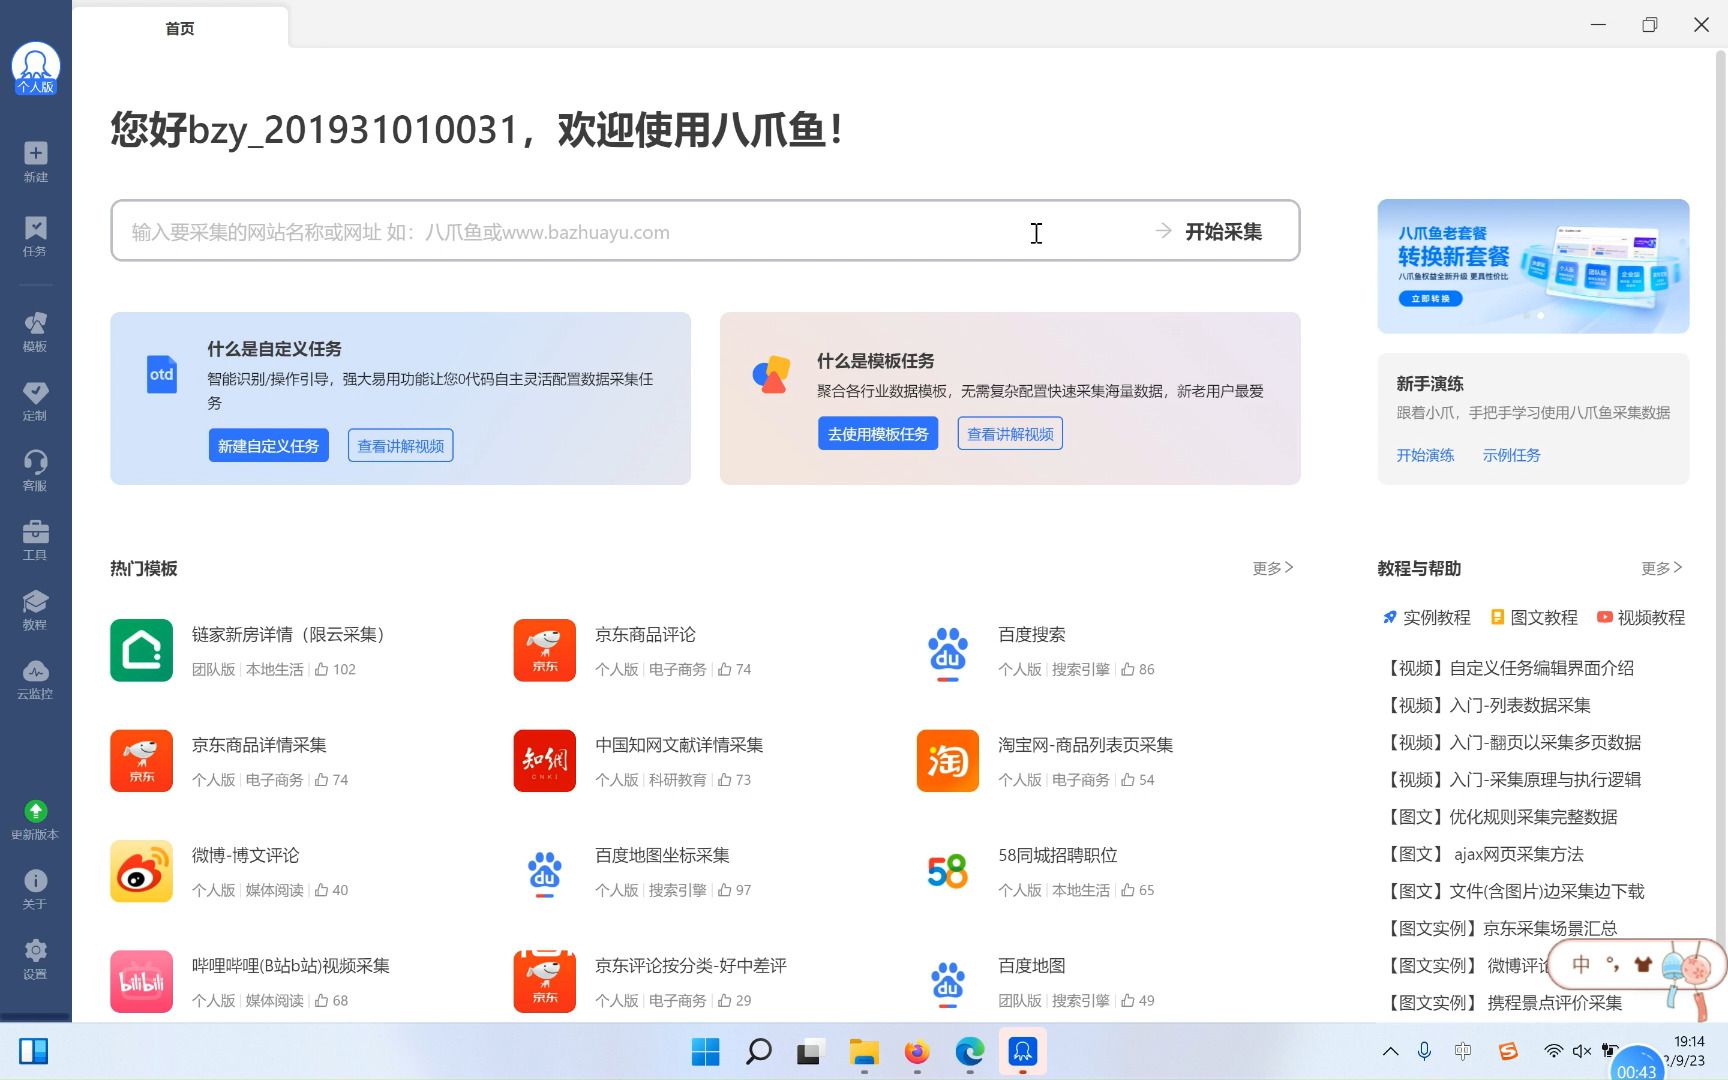
Task: Launch Firefox from taskbar
Action: 916,1051
